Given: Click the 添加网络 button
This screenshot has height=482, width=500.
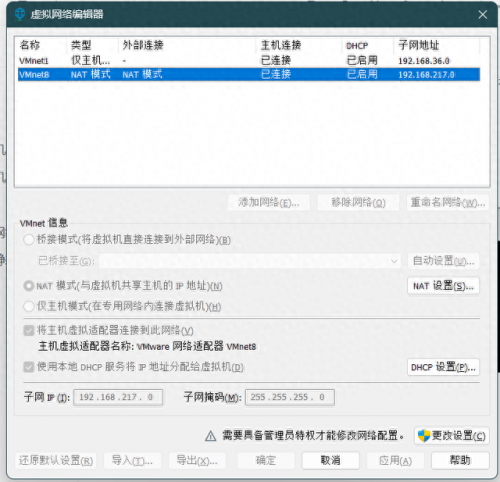Looking at the screenshot, I should [269, 202].
